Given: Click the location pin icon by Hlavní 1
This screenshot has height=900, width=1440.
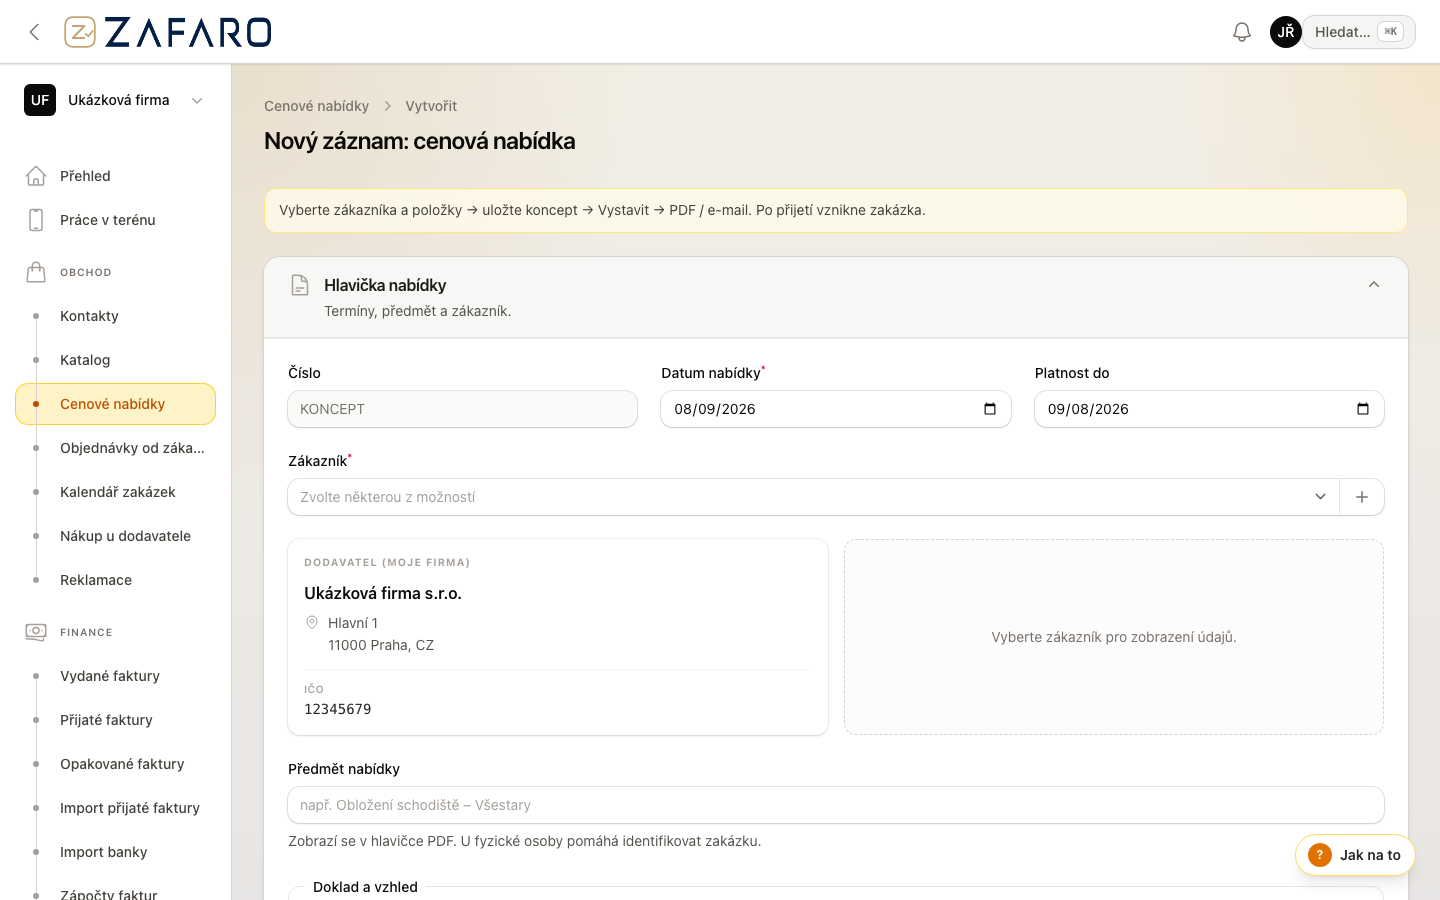Looking at the screenshot, I should point(312,622).
